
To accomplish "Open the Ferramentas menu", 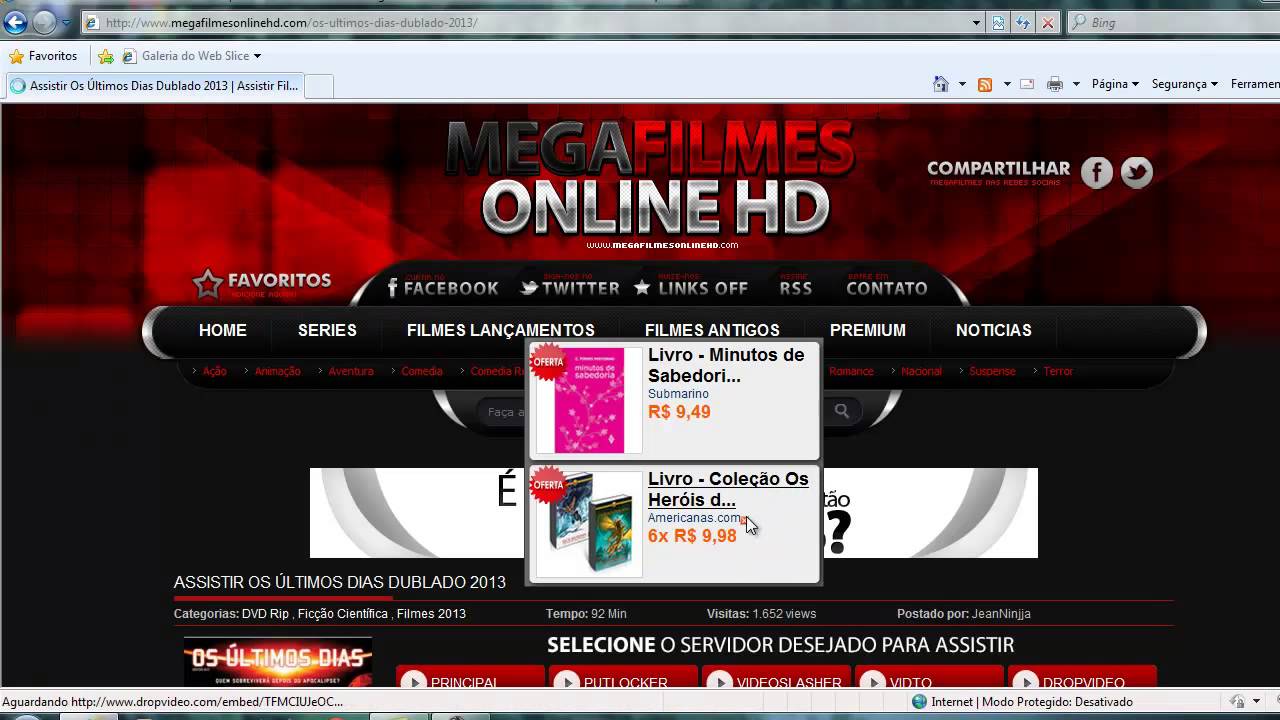I will coord(1254,84).
